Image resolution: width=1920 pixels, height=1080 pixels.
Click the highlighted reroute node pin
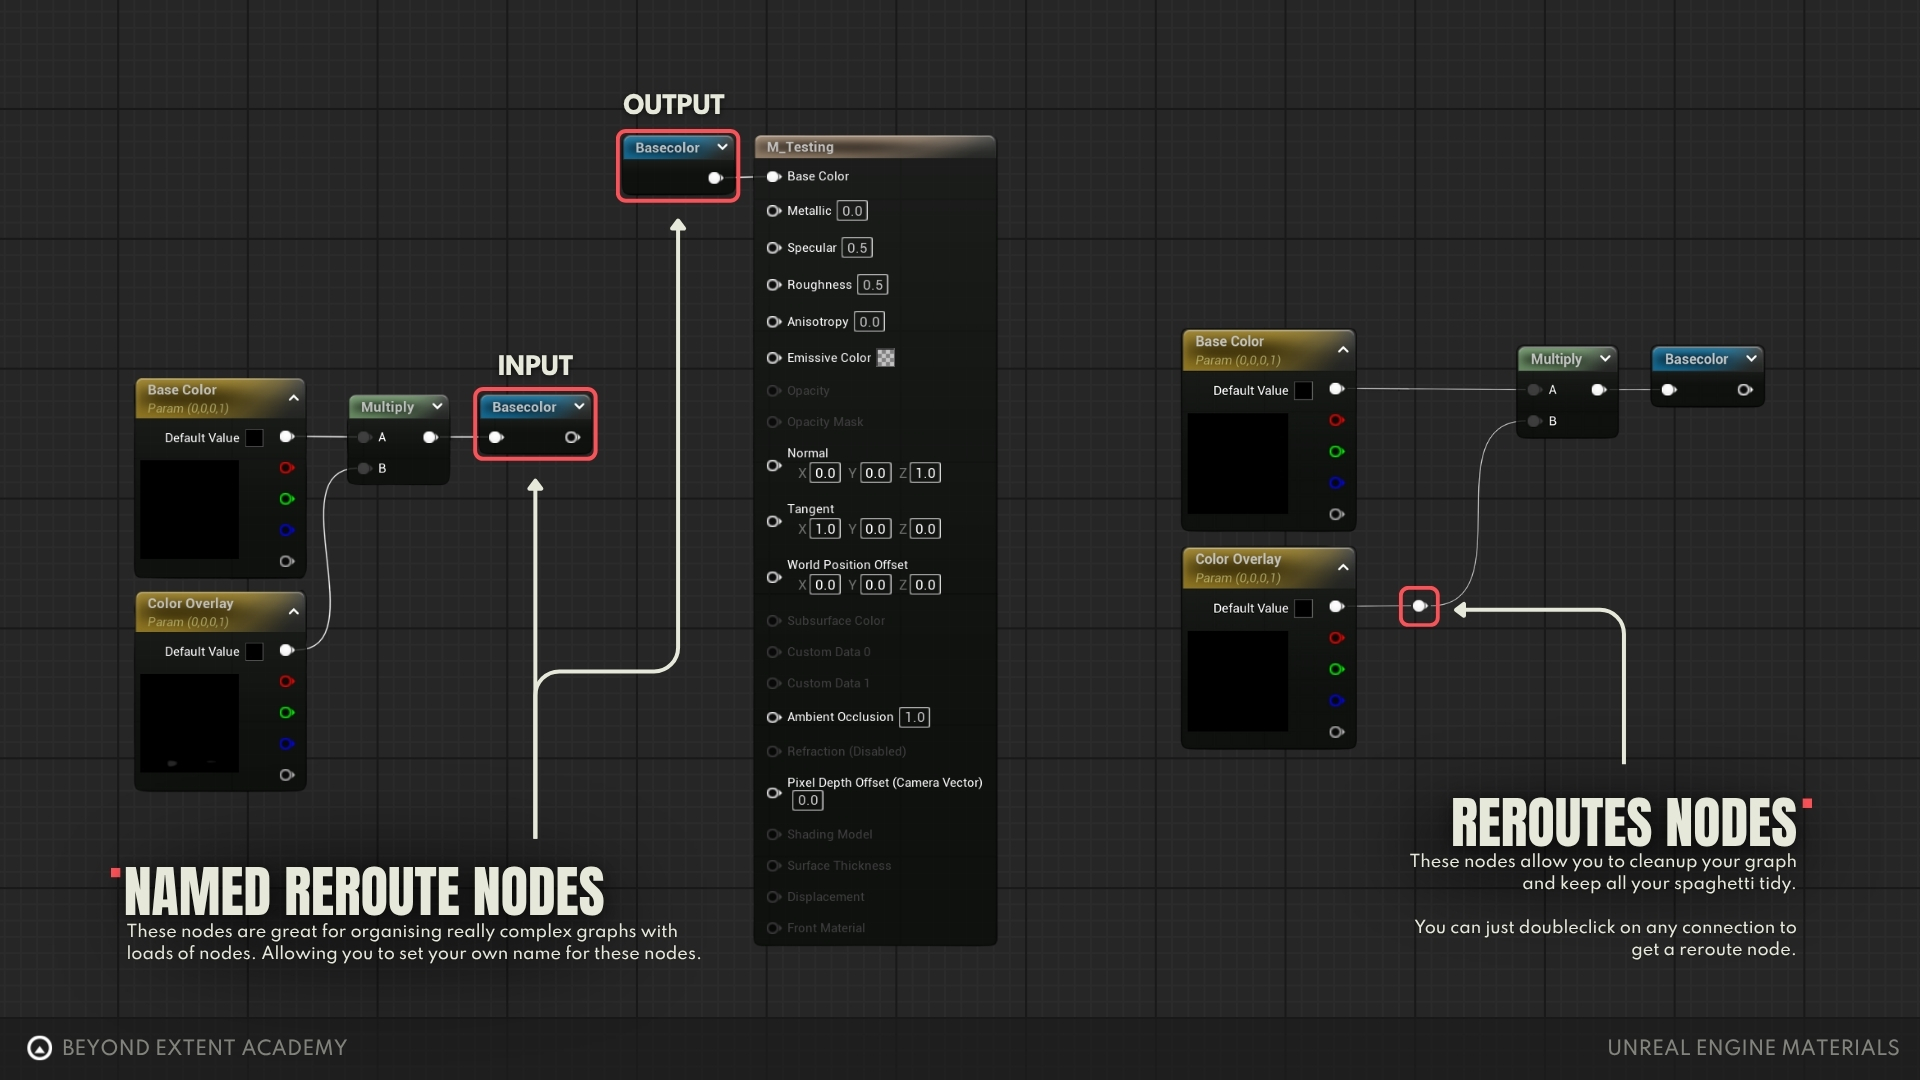tap(1418, 606)
